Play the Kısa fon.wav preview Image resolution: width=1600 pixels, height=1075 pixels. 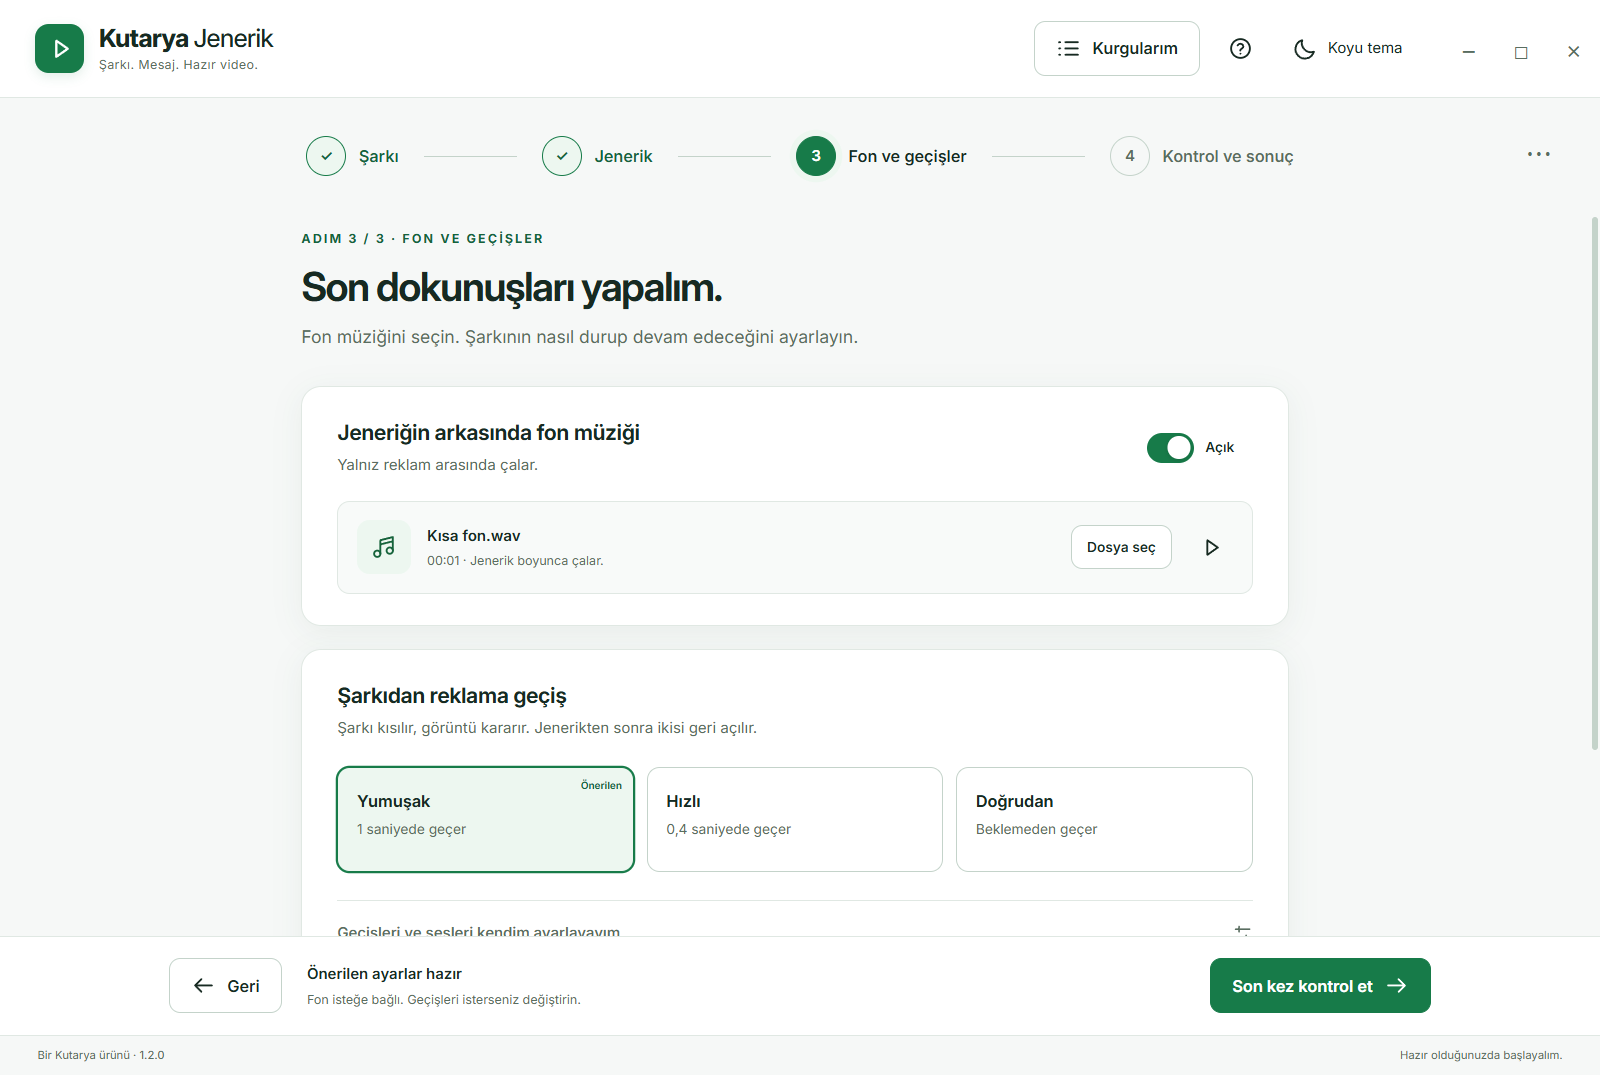click(x=1212, y=547)
